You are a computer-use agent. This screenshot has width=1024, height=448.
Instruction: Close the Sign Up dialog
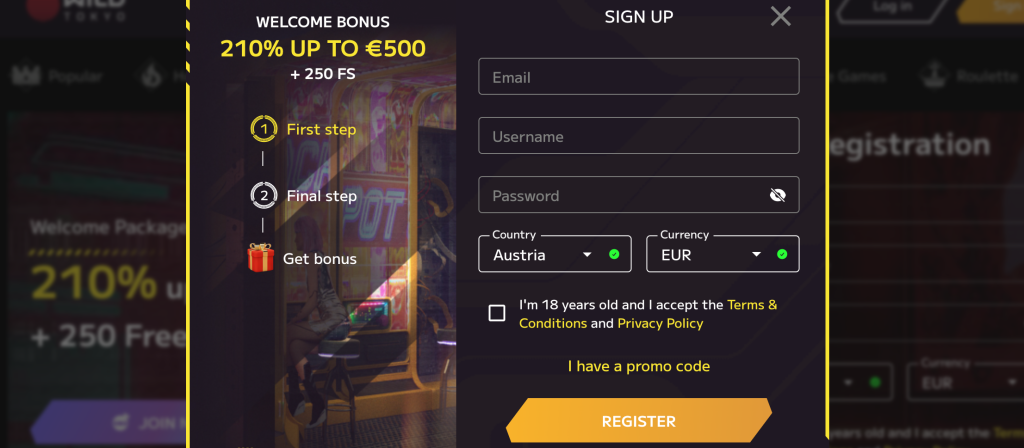click(x=781, y=16)
